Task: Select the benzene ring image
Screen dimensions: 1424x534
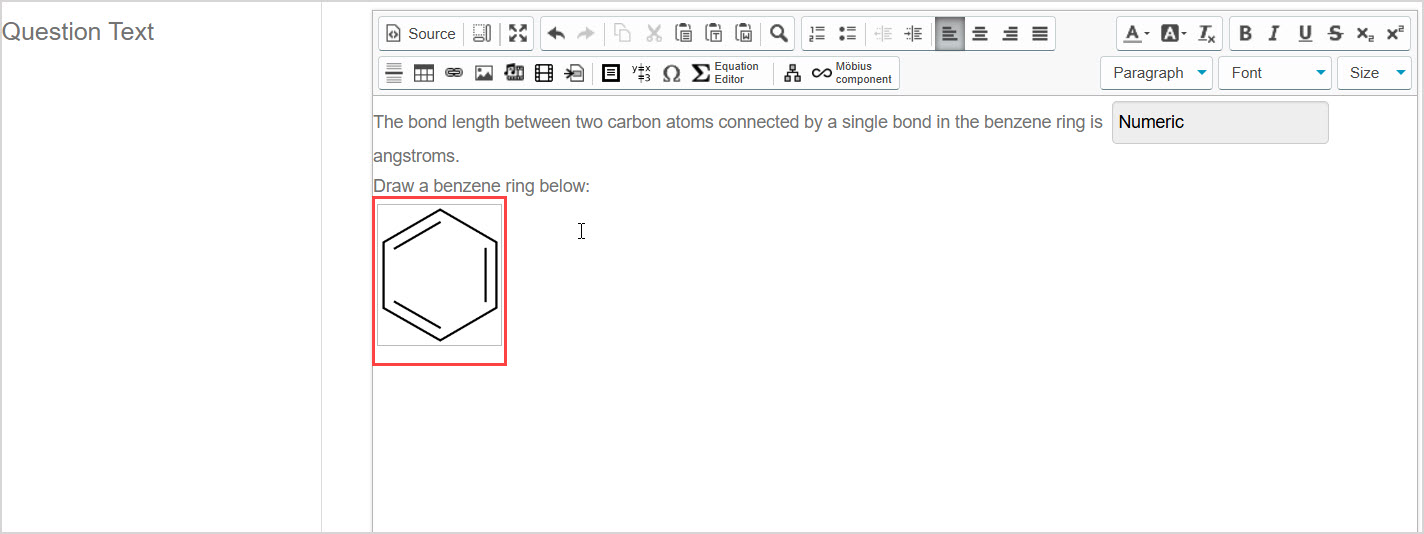Action: (440, 275)
